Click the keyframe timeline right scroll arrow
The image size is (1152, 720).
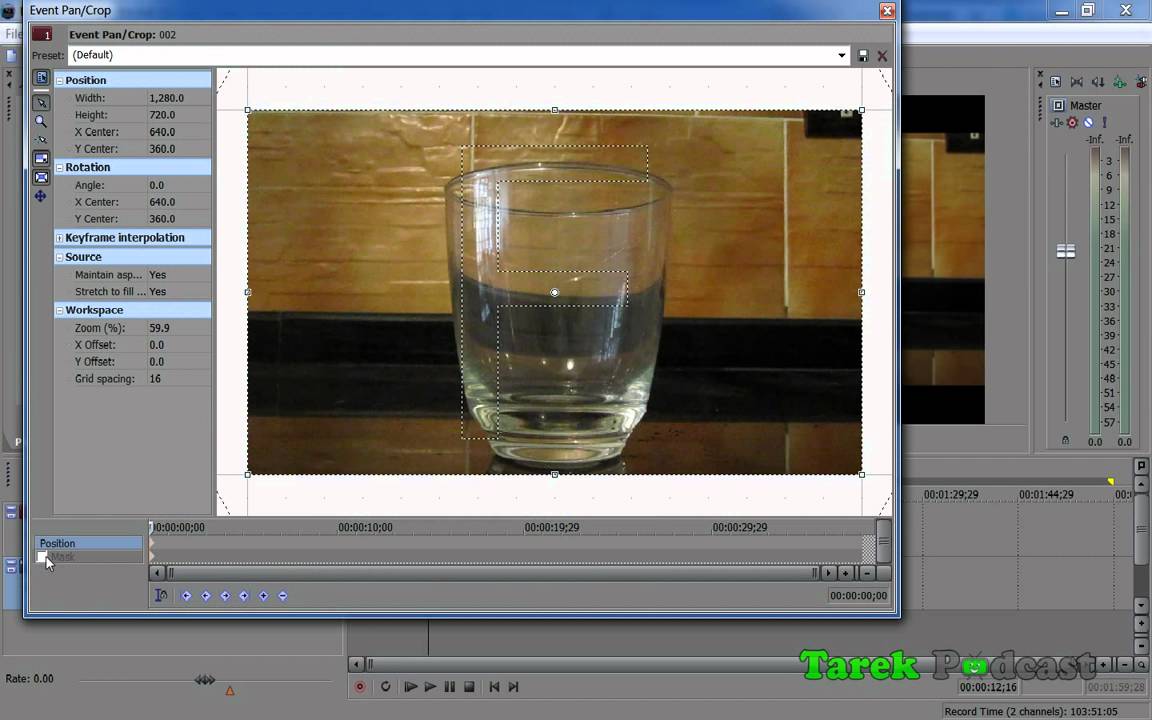829,573
